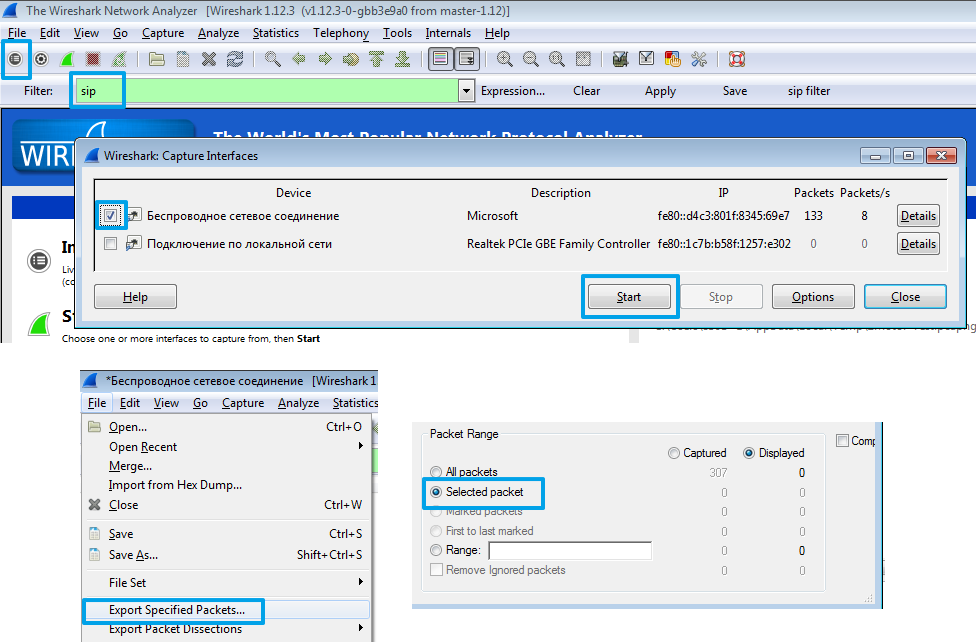Go to packet number toolbar icon
This screenshot has width=976, height=642.
click(x=351, y=59)
